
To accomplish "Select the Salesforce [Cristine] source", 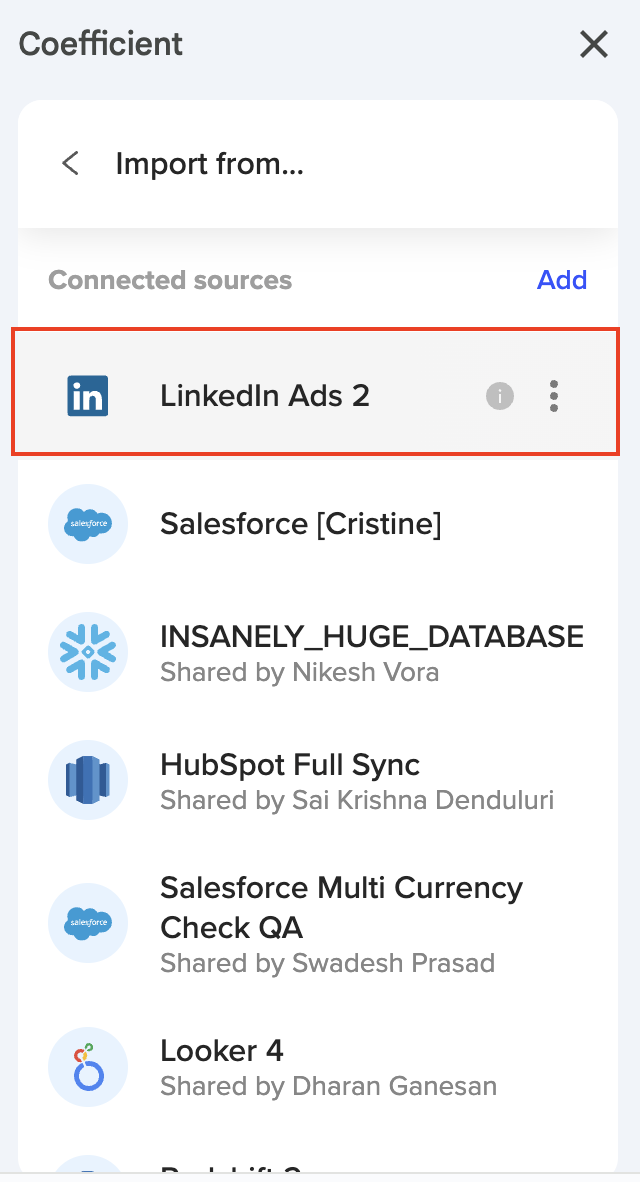I will click(x=300, y=524).
